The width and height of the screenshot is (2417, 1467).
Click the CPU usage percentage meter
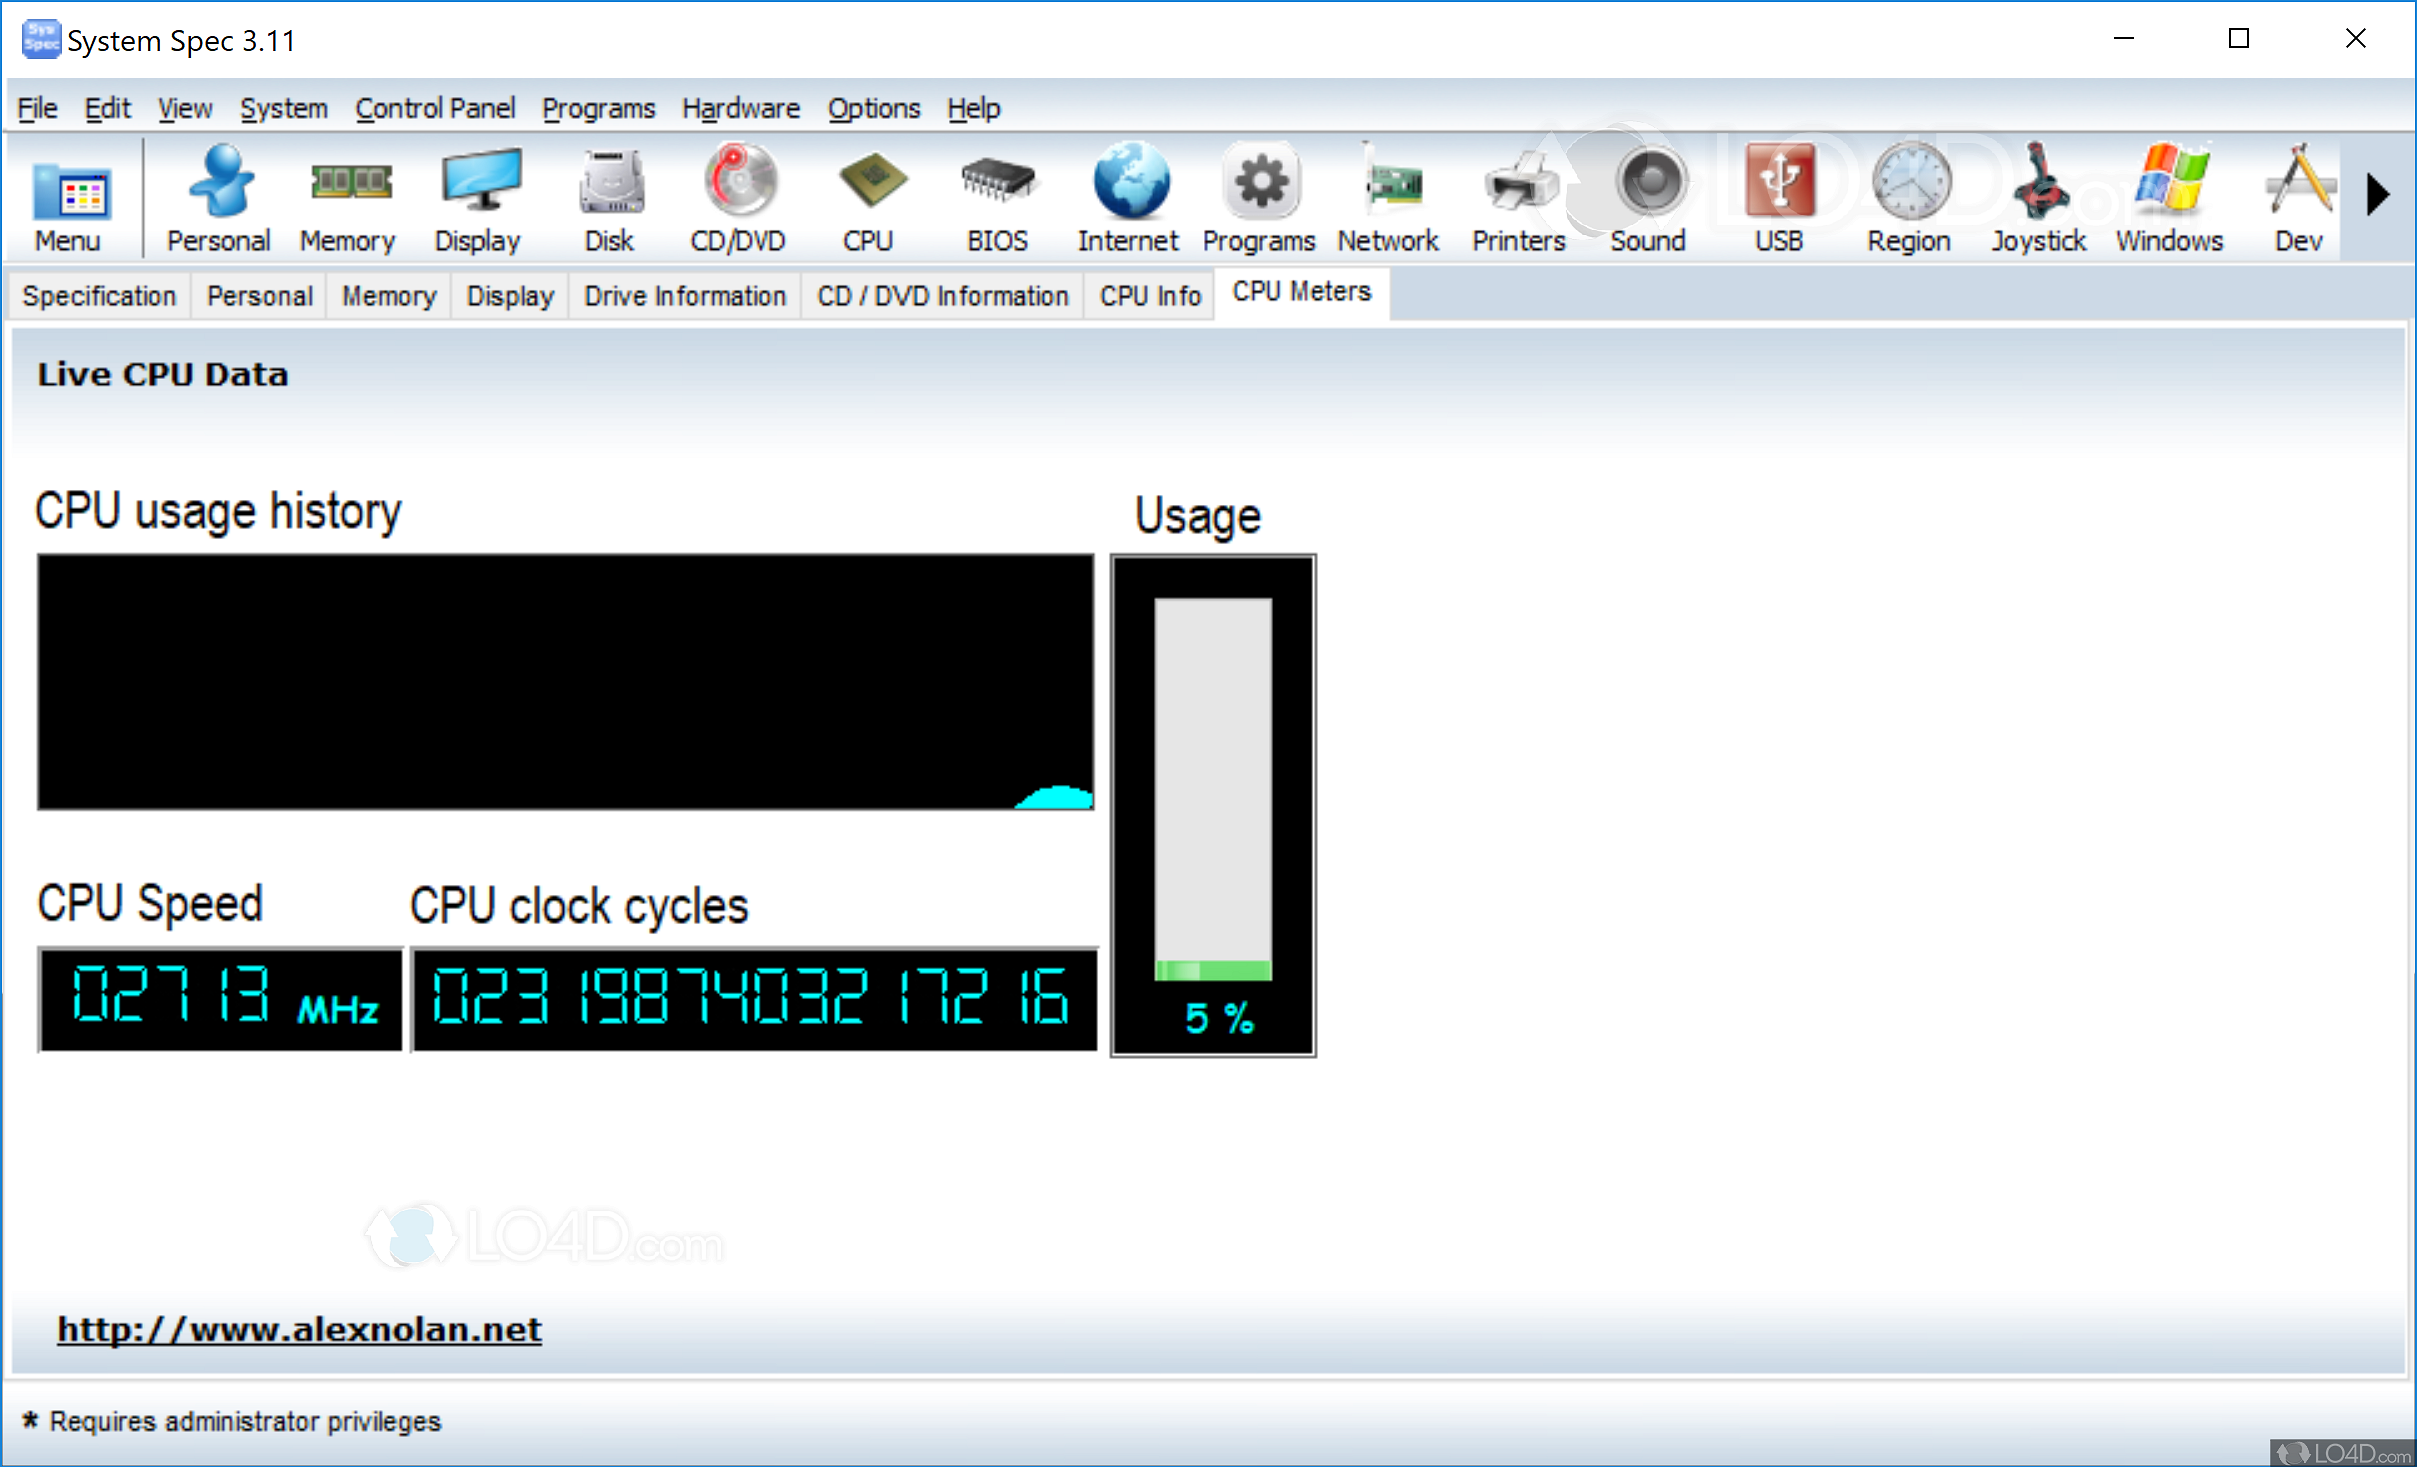click(x=1212, y=805)
